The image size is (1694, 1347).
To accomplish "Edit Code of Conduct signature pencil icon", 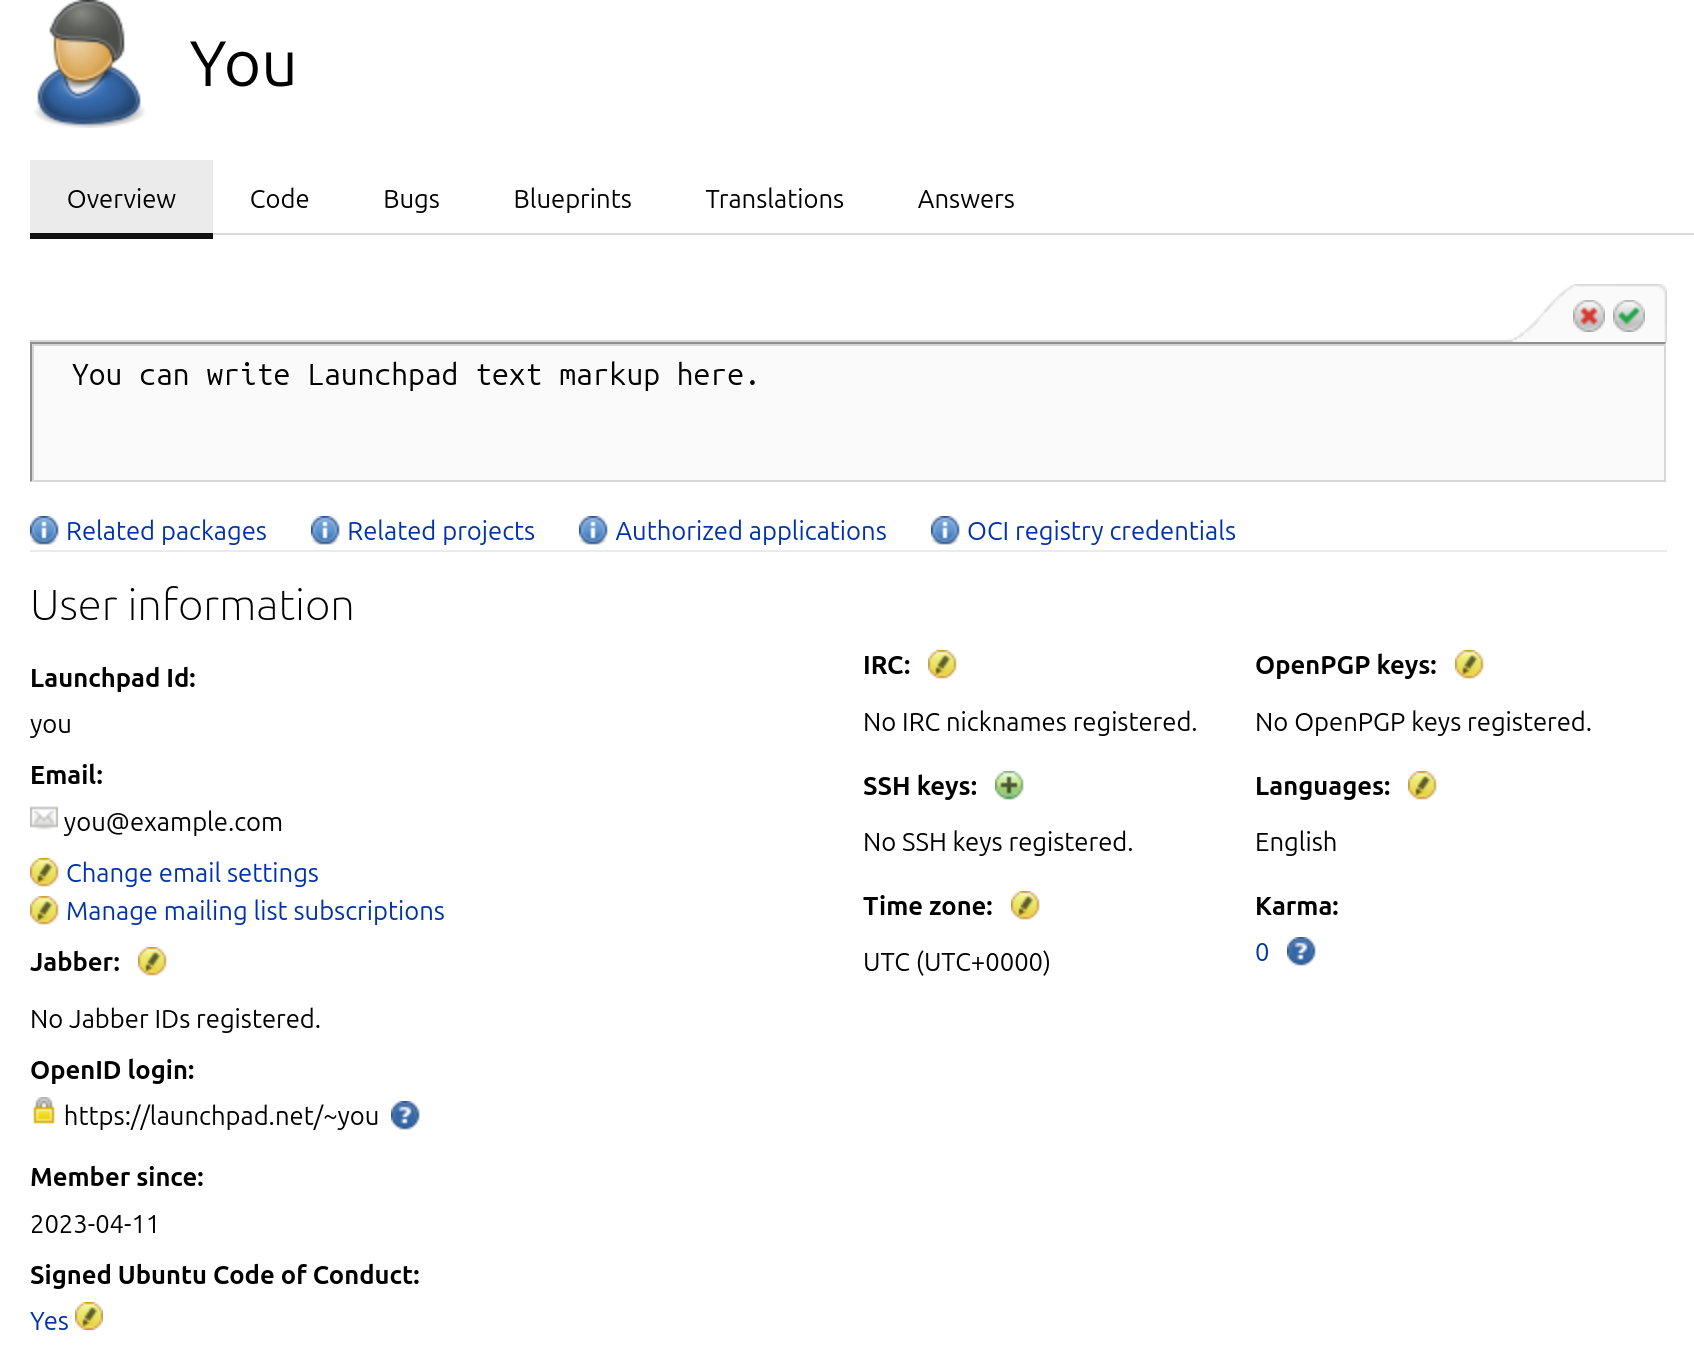I will point(89,1317).
